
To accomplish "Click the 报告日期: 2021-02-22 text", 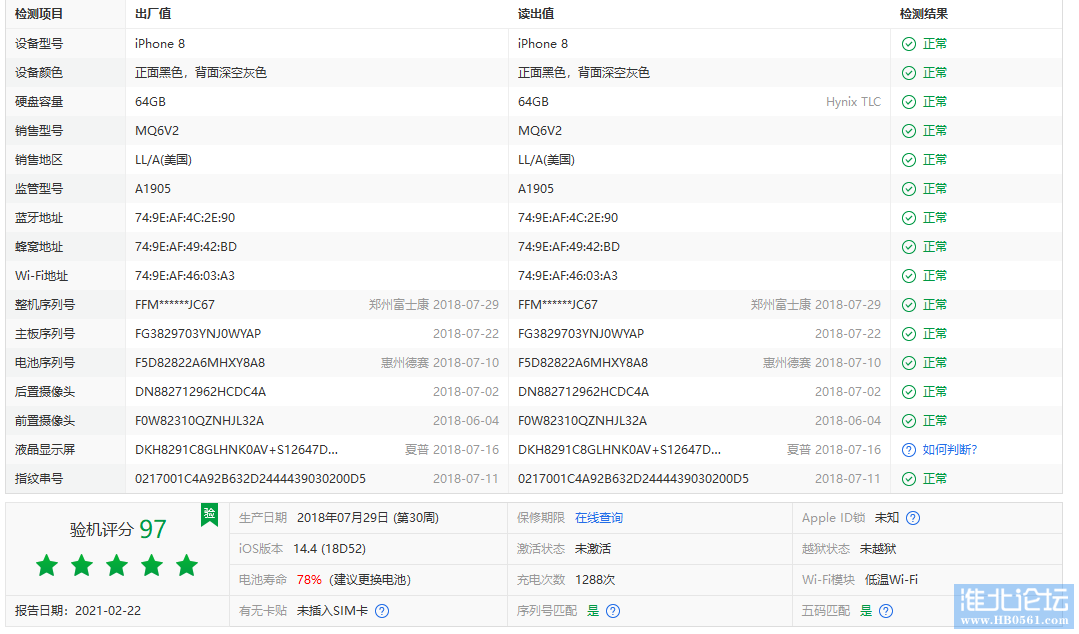I will click(78, 611).
